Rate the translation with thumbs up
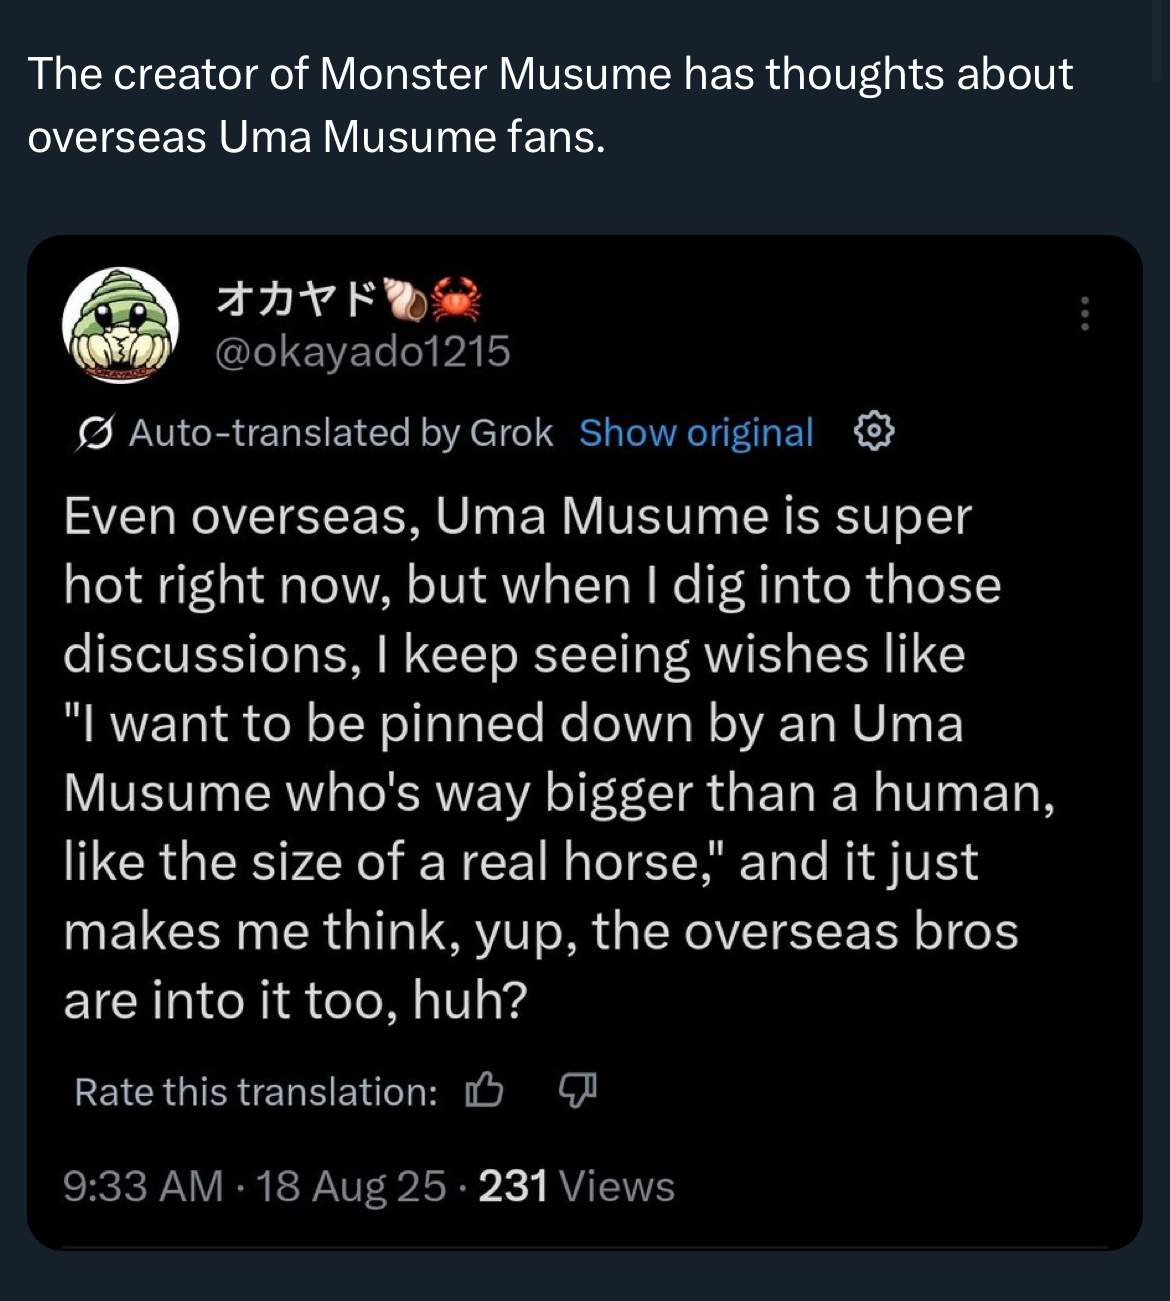Screen dimensions: 1170x1301 pyautogui.click(x=484, y=1091)
